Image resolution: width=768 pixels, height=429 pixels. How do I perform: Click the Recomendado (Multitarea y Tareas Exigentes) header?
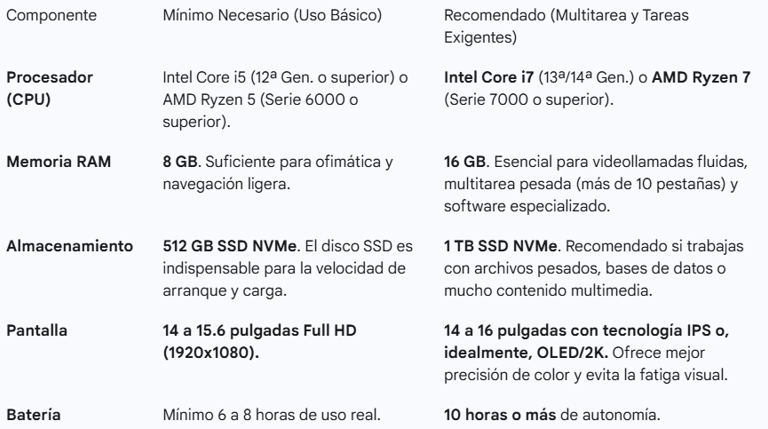point(566,26)
